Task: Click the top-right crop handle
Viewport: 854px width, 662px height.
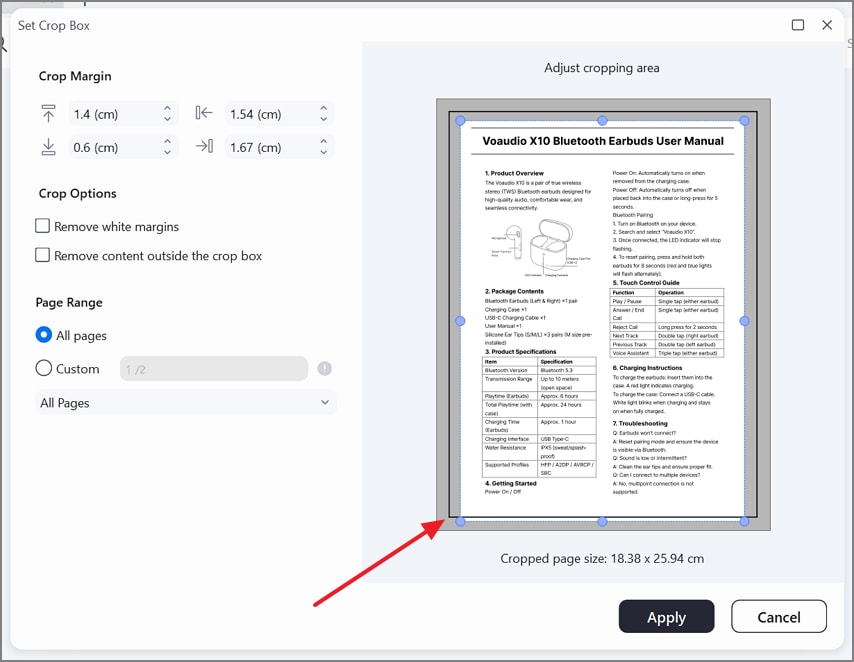Action: pos(745,120)
